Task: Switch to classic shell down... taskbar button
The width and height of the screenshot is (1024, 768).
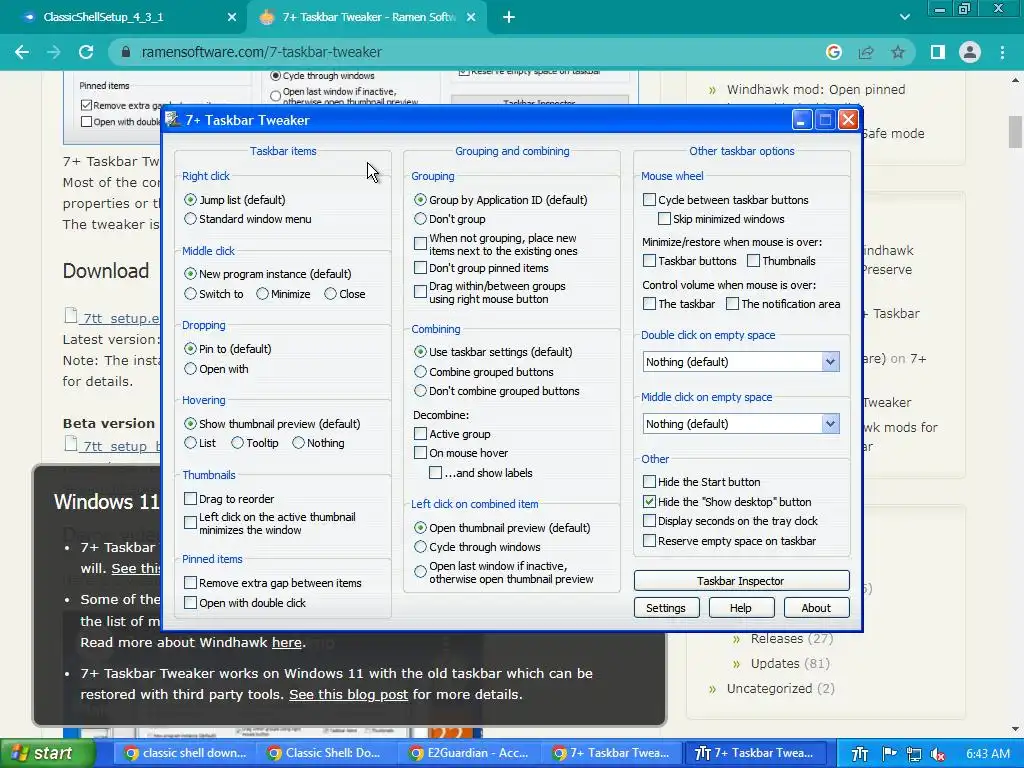Action: click(x=185, y=753)
